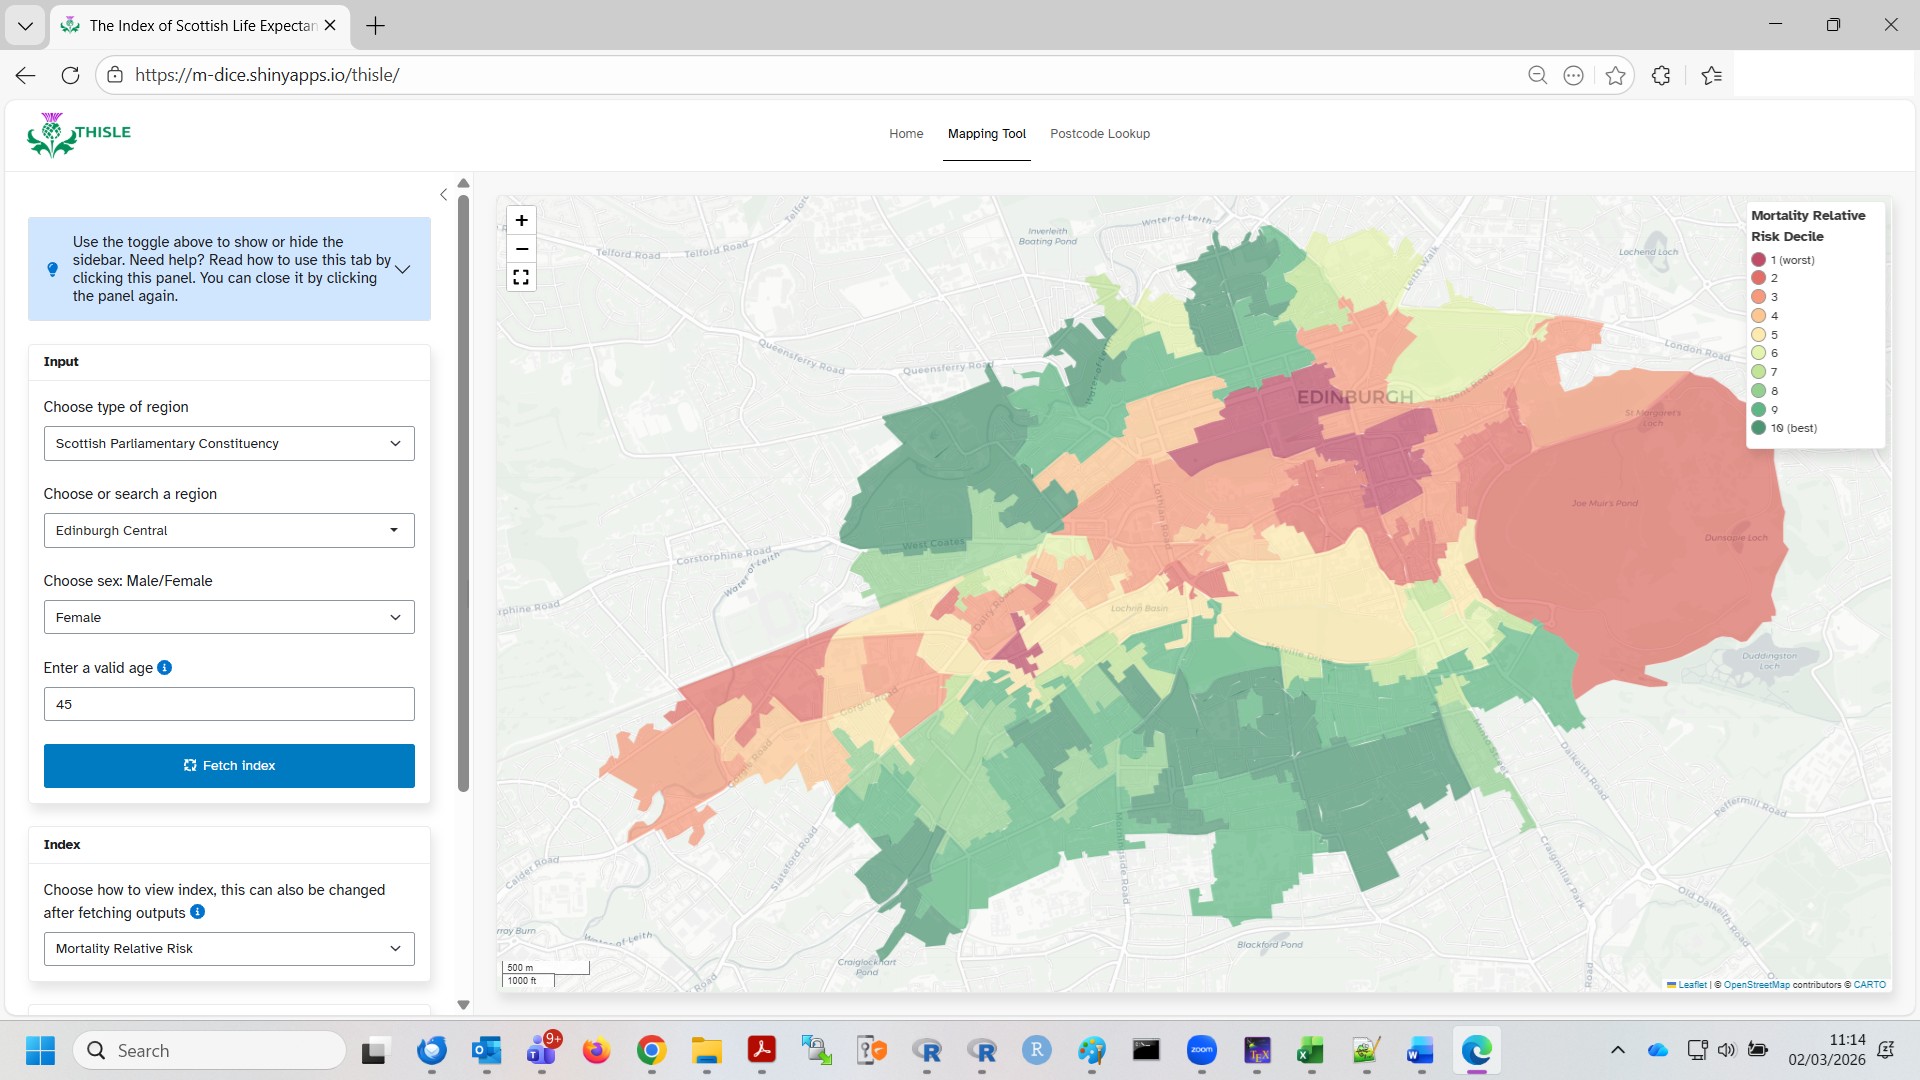
Task: Open the age info tooltip icon
Action: (x=165, y=668)
